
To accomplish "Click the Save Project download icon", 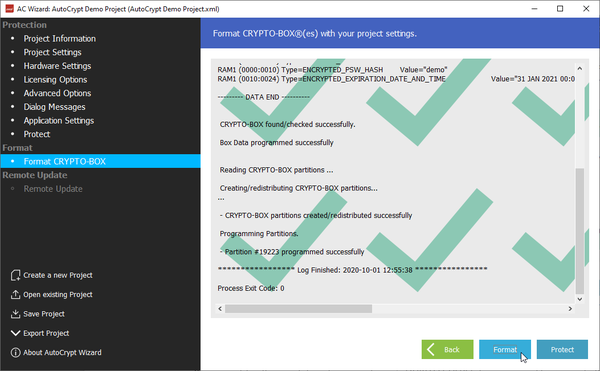I will [x=15, y=314].
